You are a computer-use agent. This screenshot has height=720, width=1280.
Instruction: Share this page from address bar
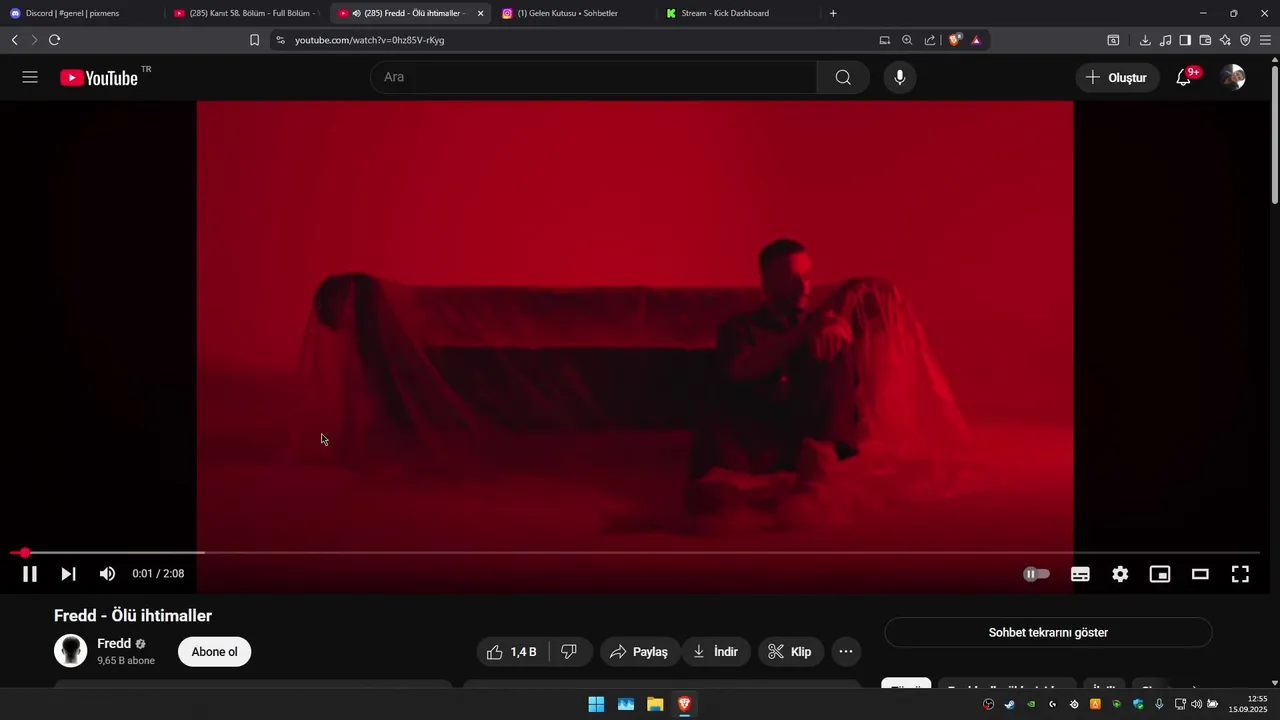930,40
